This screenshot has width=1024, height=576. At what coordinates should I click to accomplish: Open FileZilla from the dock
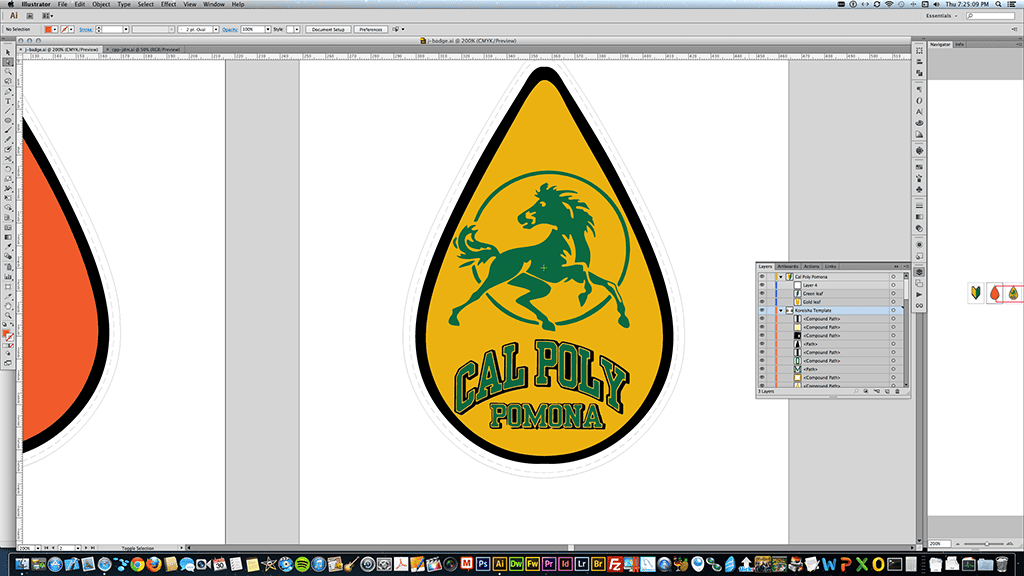(615, 564)
